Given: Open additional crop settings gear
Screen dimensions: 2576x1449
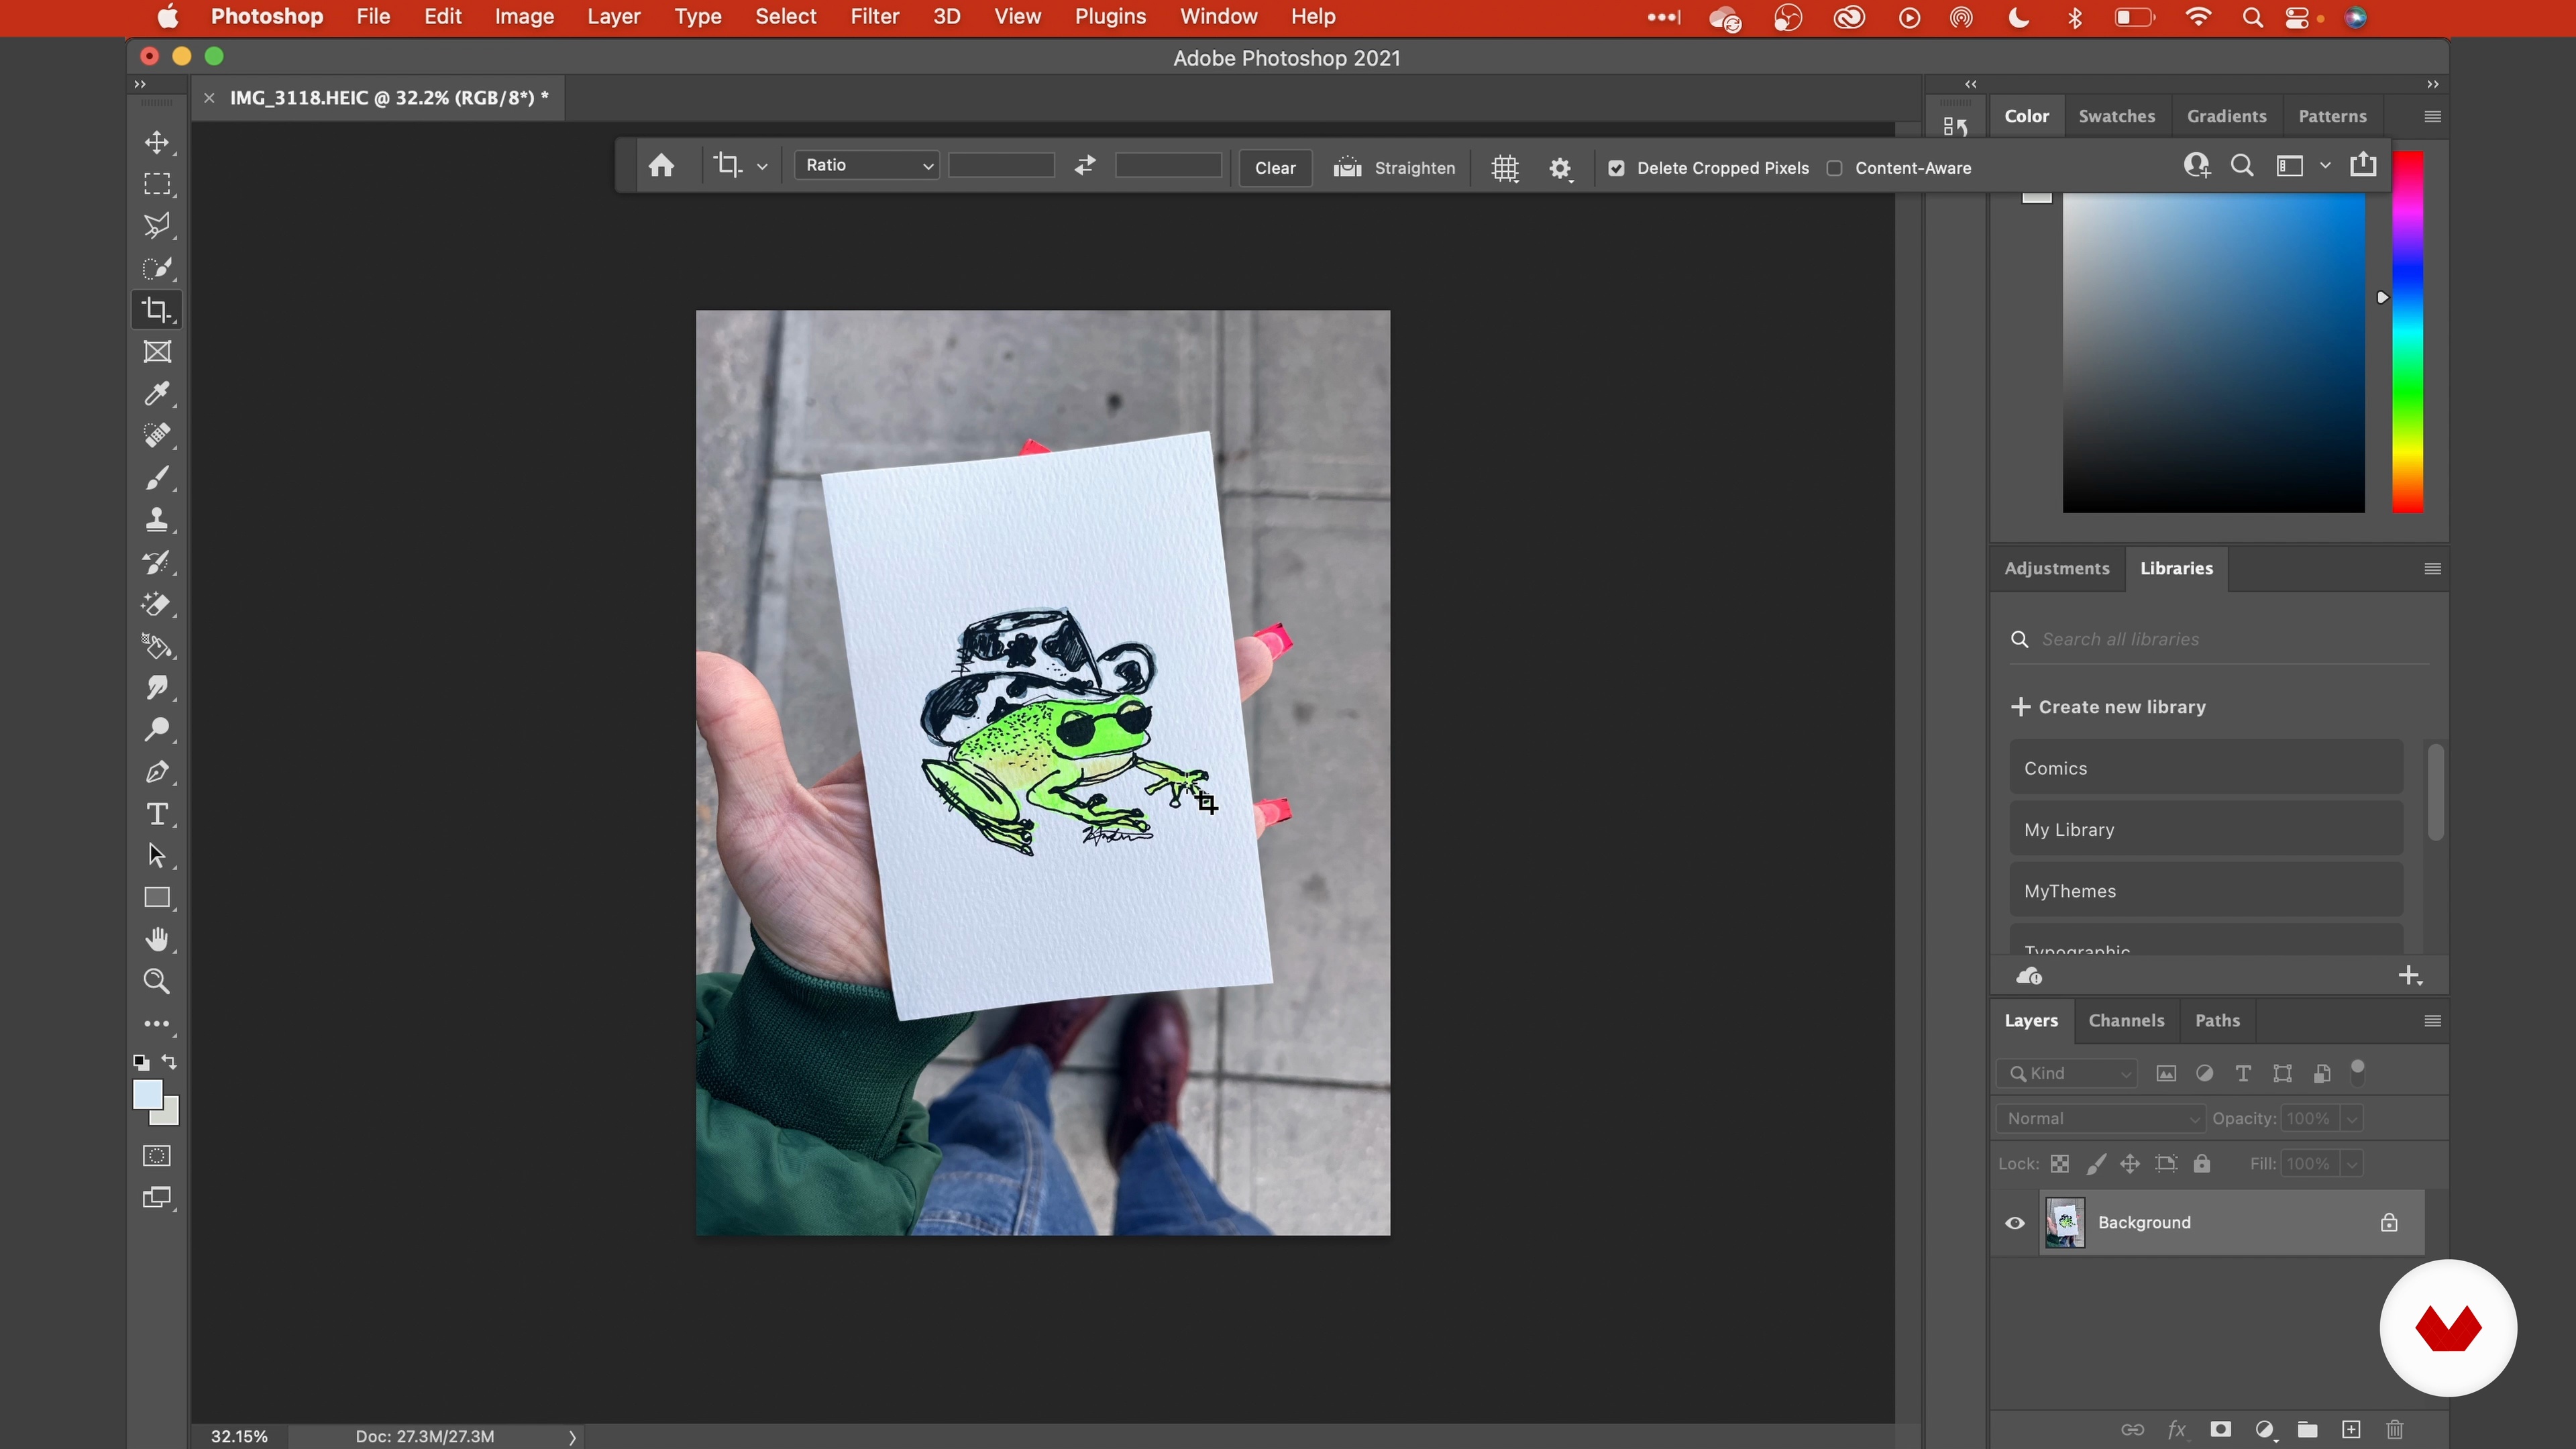Looking at the screenshot, I should tap(1560, 168).
